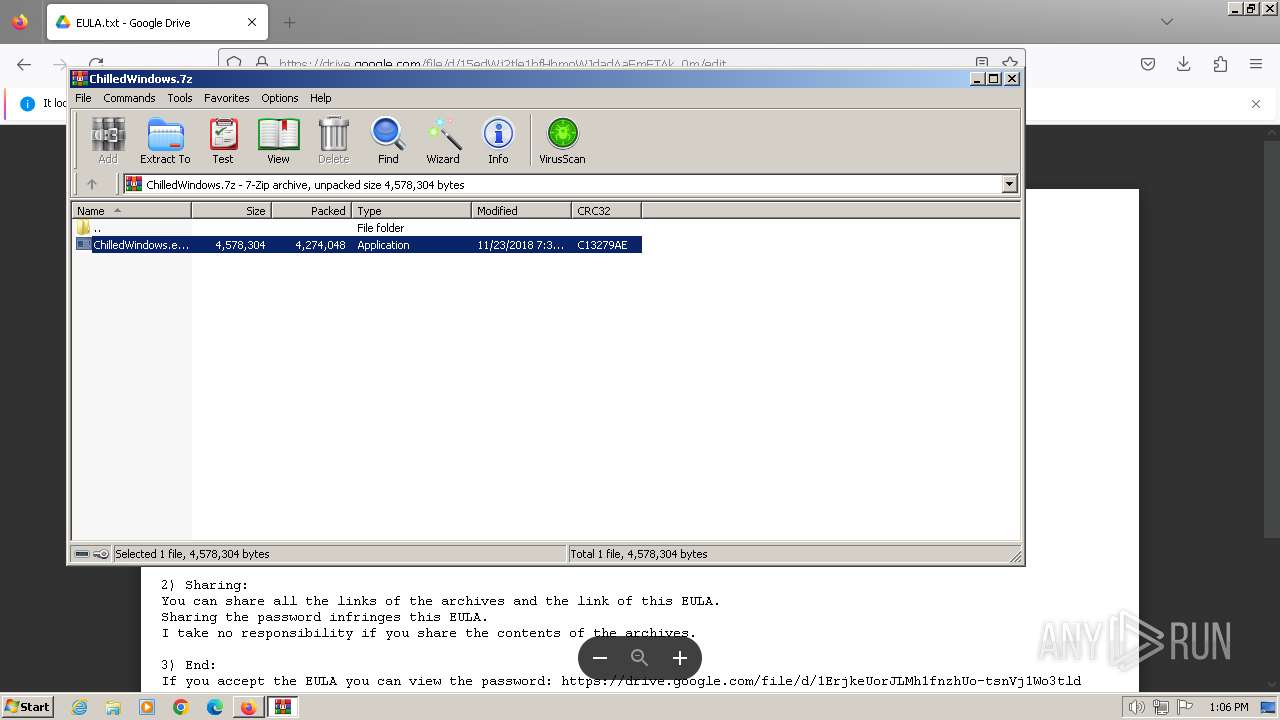The image size is (1280, 720).
Task: Open File Explorer from taskbar
Action: [x=113, y=707]
